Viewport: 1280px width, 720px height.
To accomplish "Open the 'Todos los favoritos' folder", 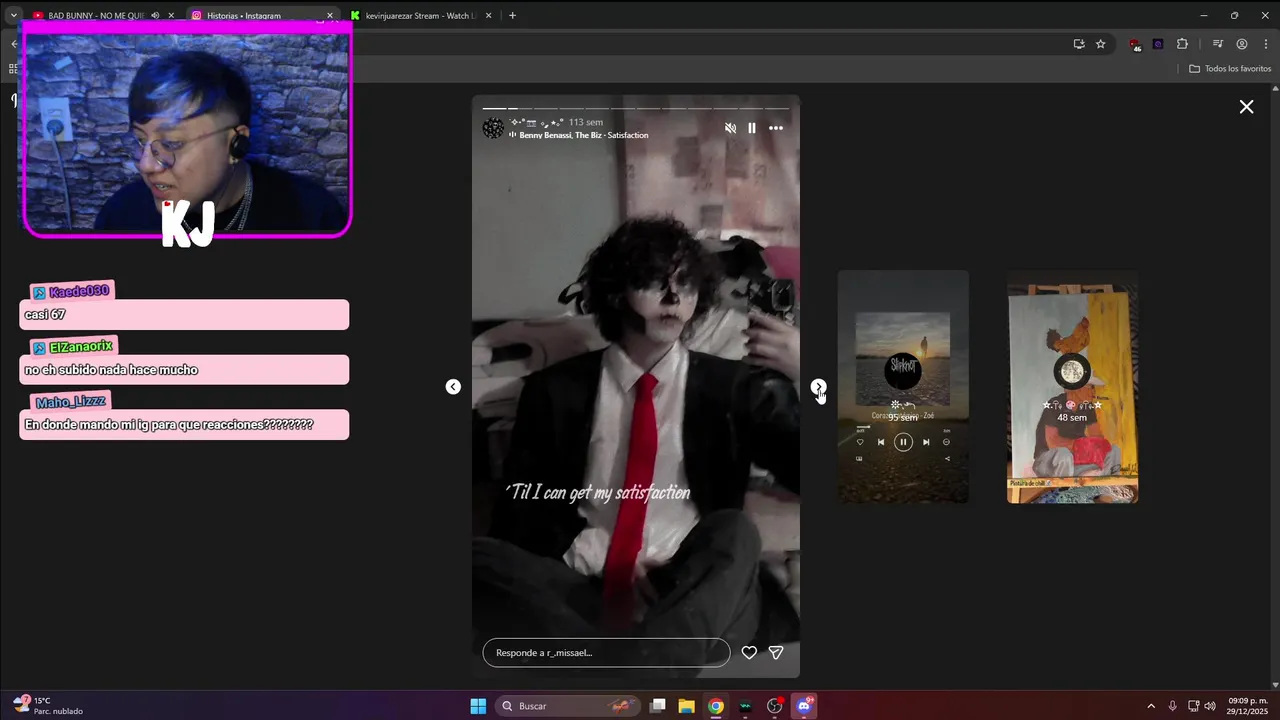I will click(x=1230, y=68).
